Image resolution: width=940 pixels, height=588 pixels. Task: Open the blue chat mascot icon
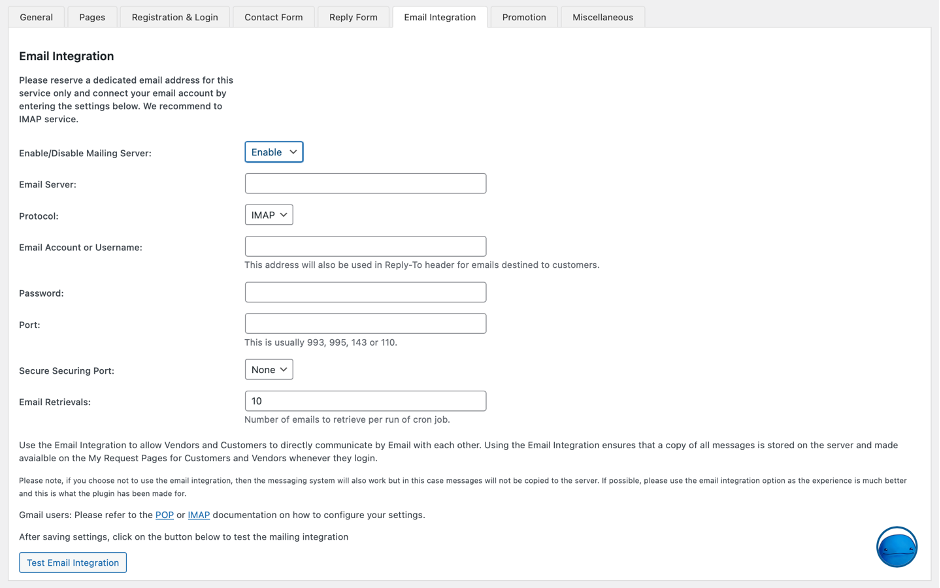[x=897, y=547]
